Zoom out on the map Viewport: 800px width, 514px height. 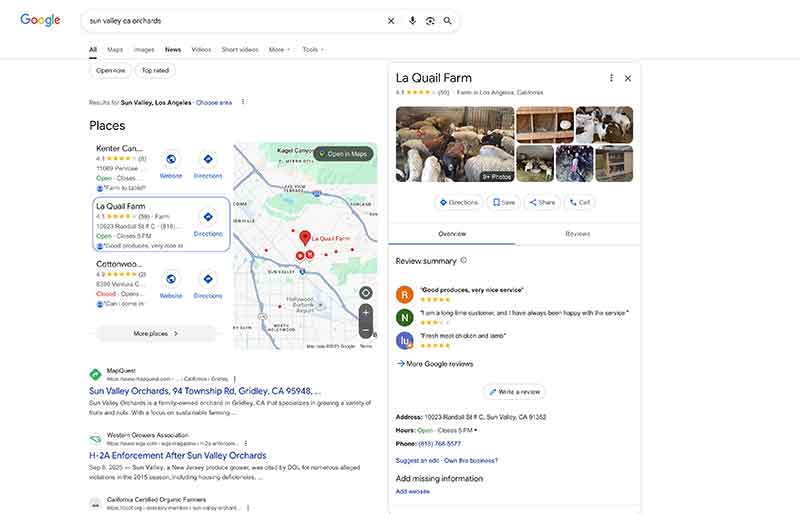coord(366,329)
